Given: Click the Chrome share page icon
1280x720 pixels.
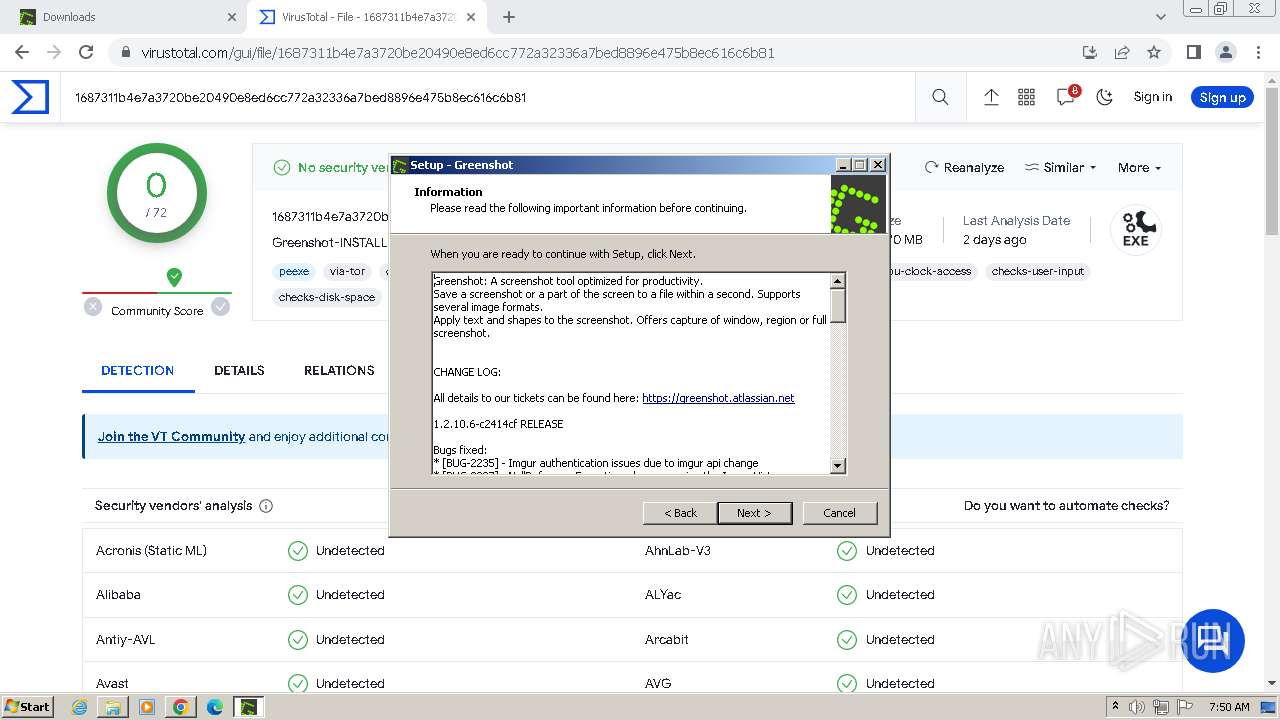Looking at the screenshot, I should coord(1122,53).
